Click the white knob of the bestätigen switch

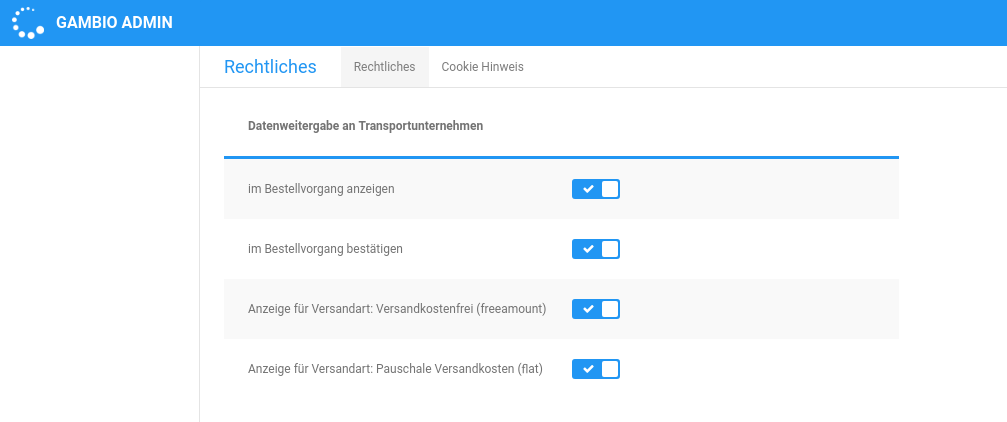pyautogui.click(x=610, y=249)
